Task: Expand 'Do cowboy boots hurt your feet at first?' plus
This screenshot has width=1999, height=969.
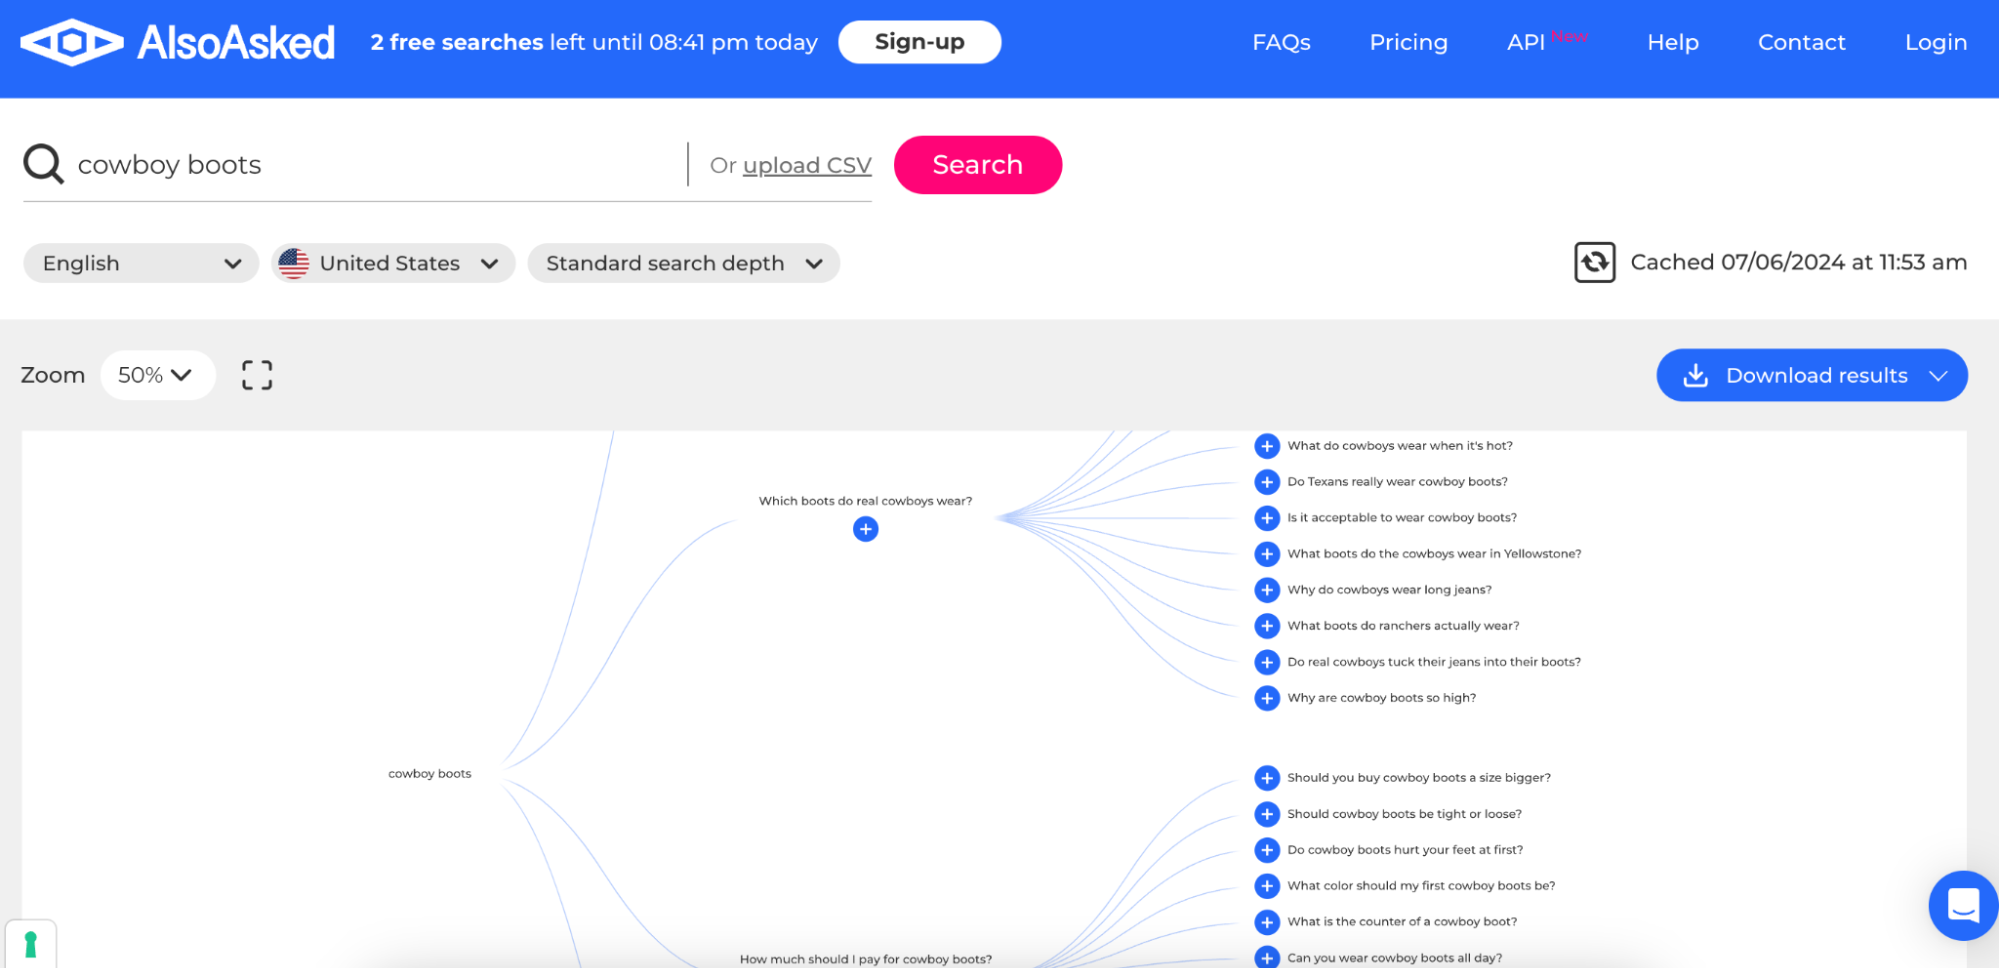Action: click(1267, 850)
